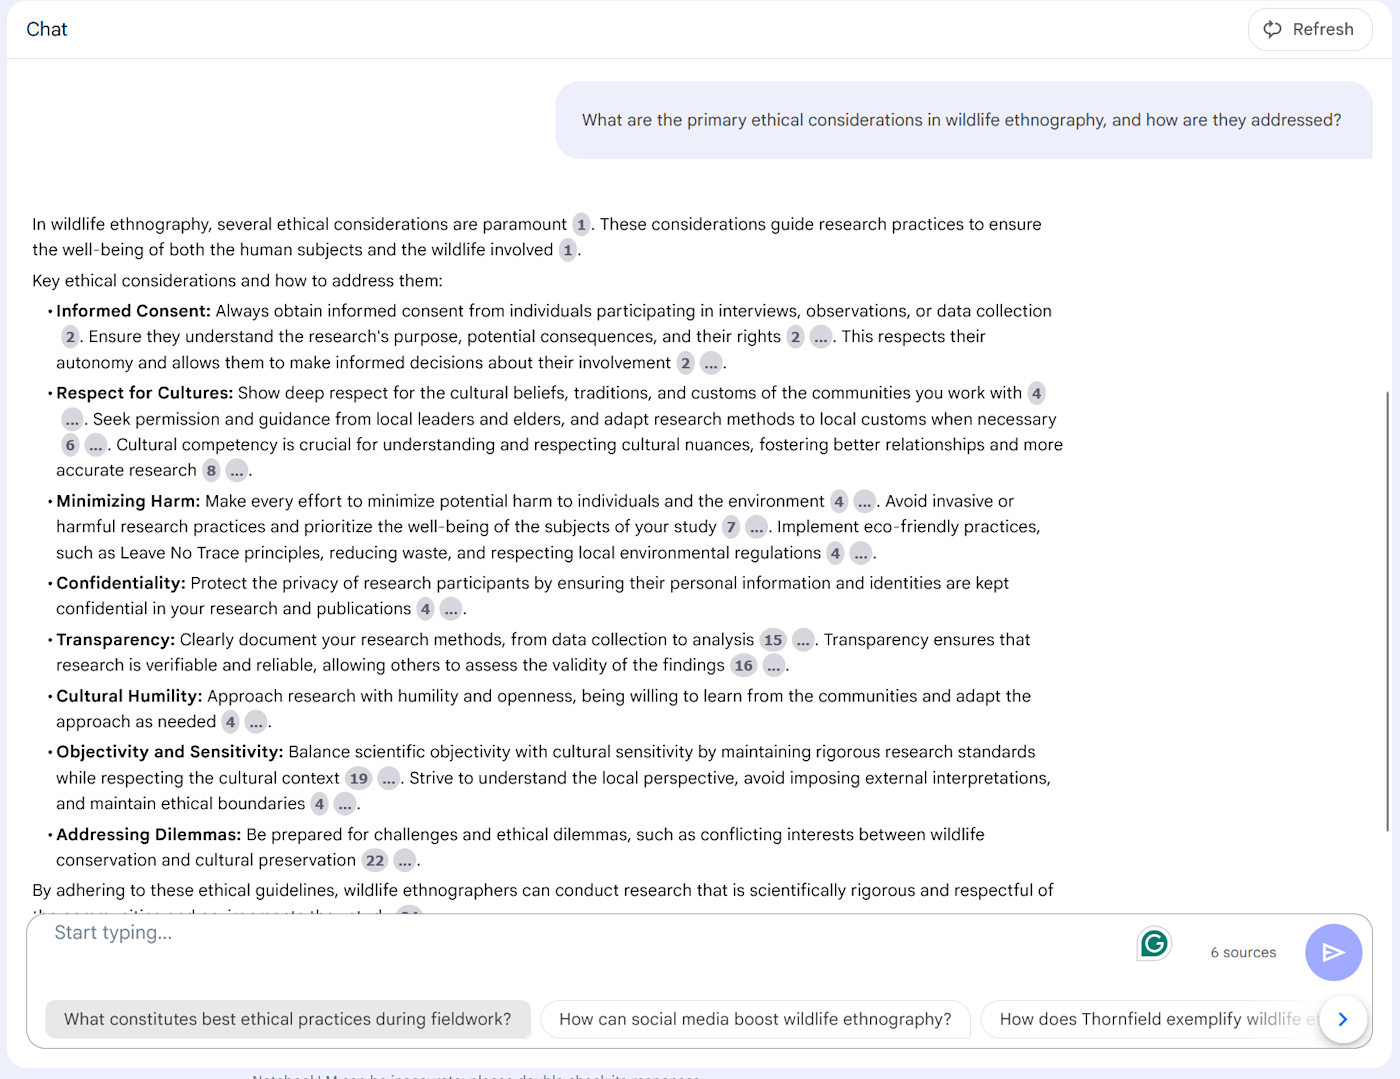Open citation 1 after 'wildlife involved'
The image size is (1400, 1079).
coord(567,250)
